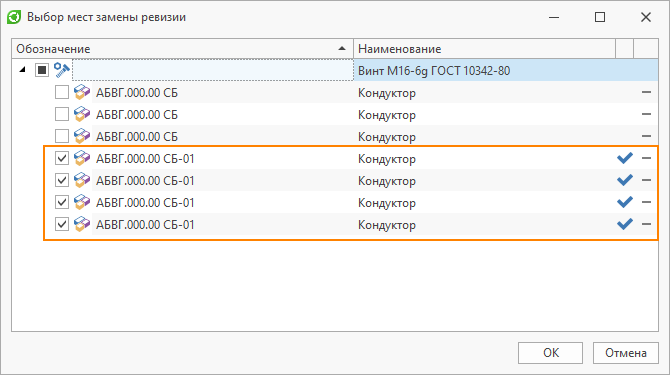Viewport: 670px width, 375px height.
Task: Sort by the Обозначение column arrow
Action: coord(342,48)
